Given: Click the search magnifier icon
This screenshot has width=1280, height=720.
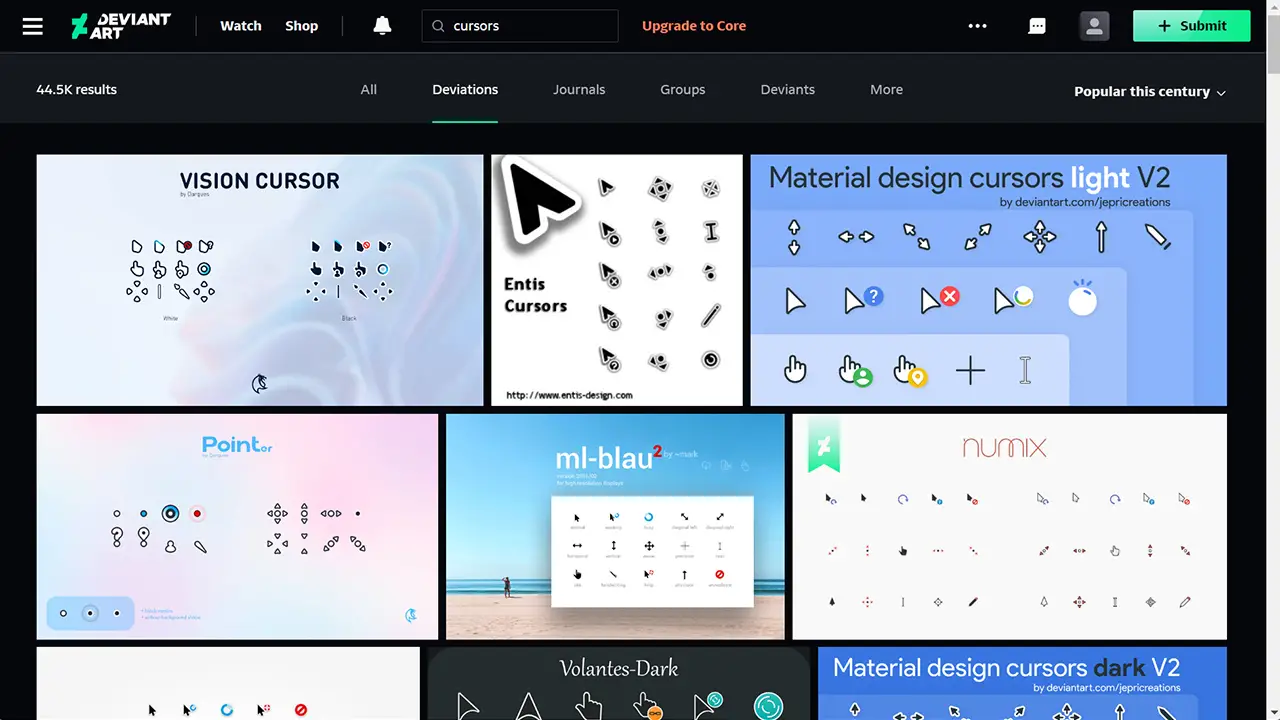Looking at the screenshot, I should pos(438,26).
